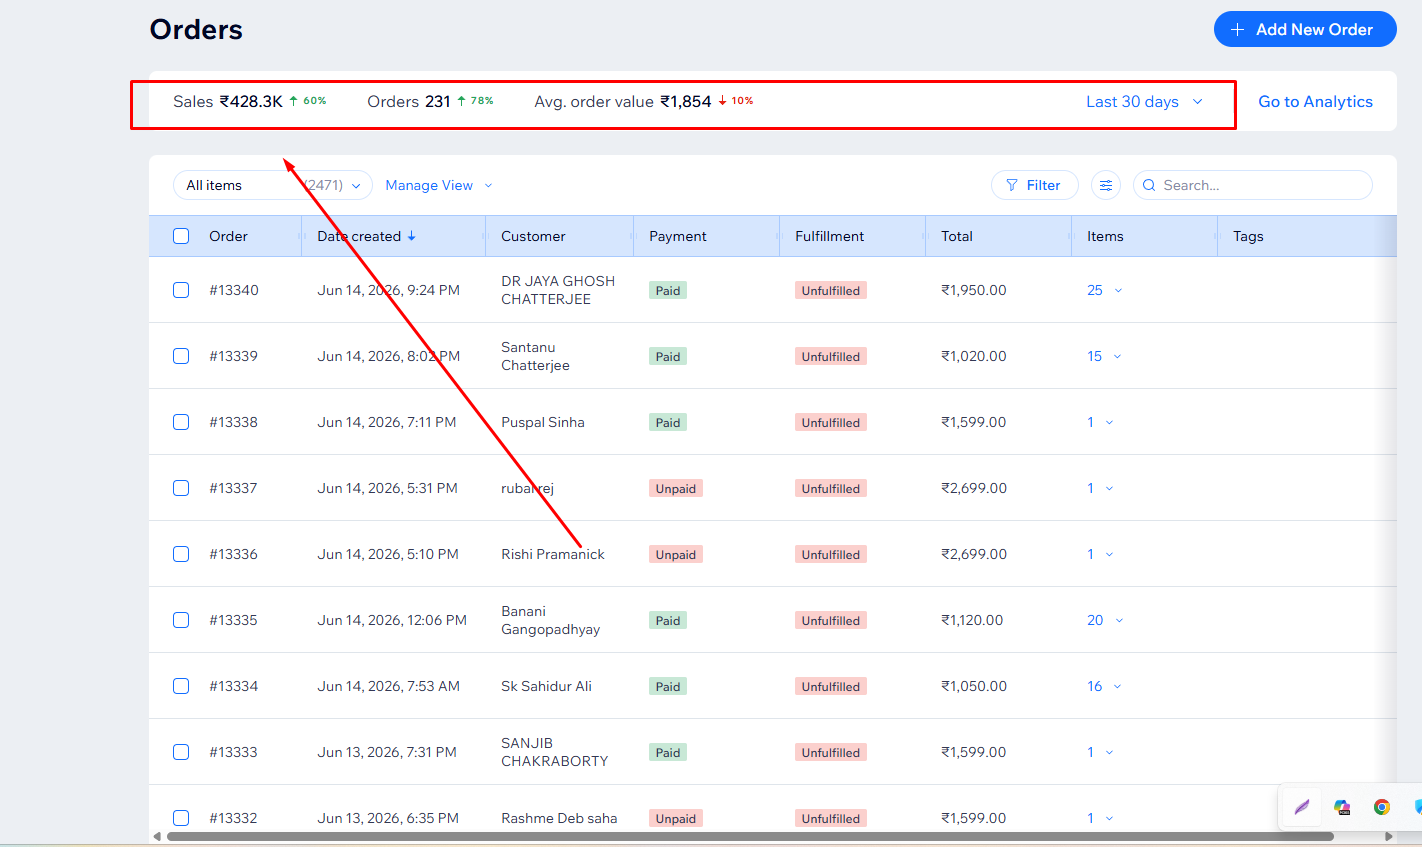Click the total ₹1,020.00 for order #13339

tap(974, 356)
